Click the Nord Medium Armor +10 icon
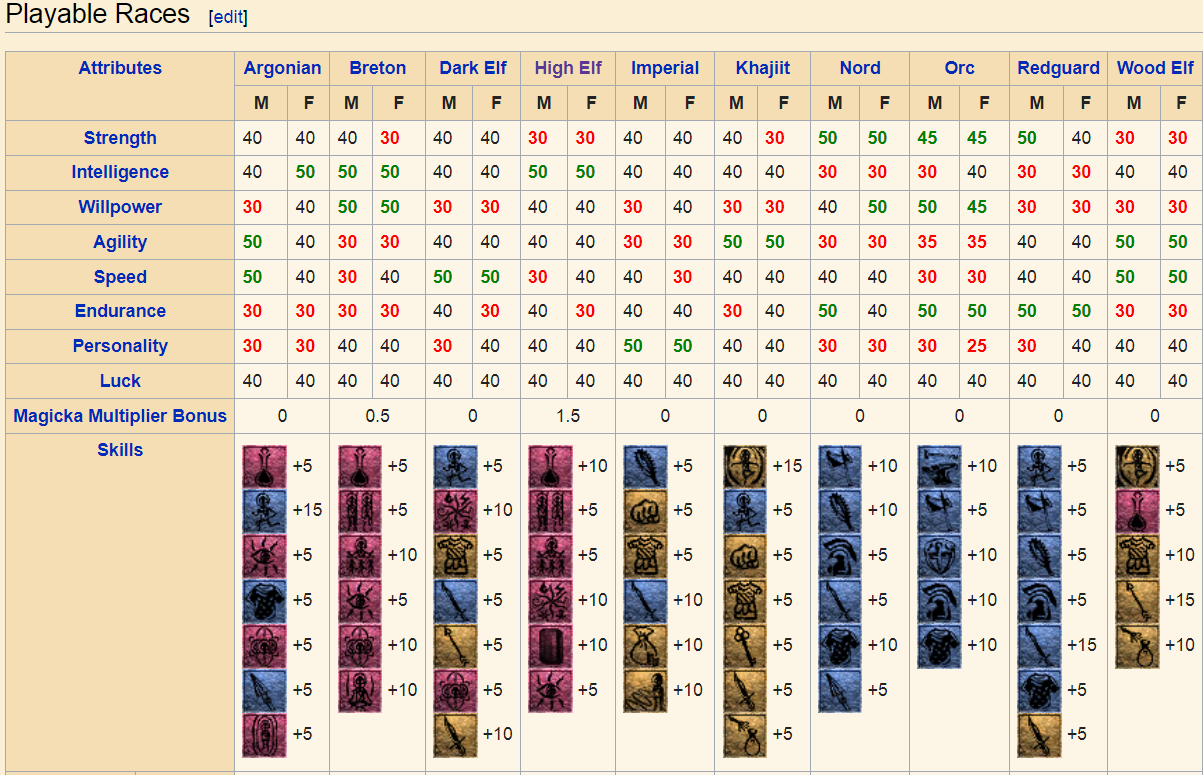Viewport: 1203px width, 775px height. 840,646
